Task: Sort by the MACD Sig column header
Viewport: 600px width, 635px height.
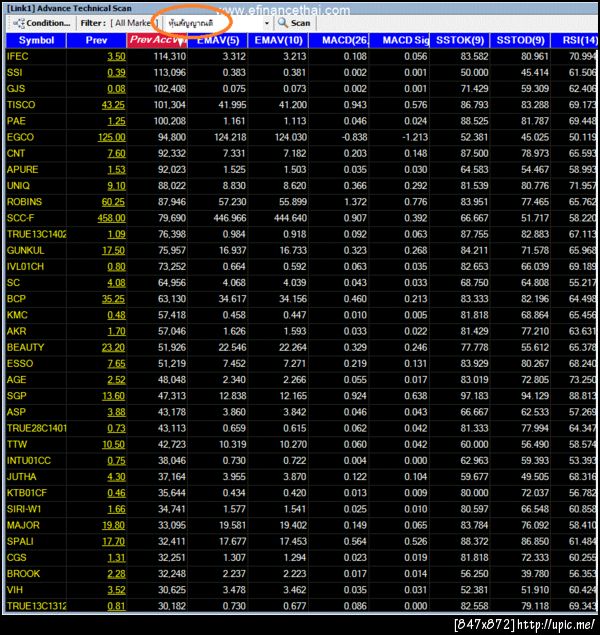Action: coord(400,40)
